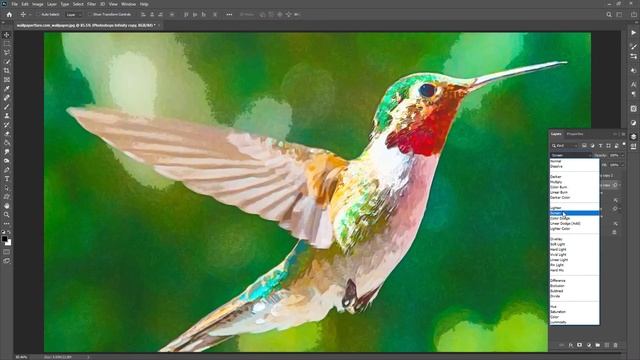Click the Home icon in options bar

9,15
